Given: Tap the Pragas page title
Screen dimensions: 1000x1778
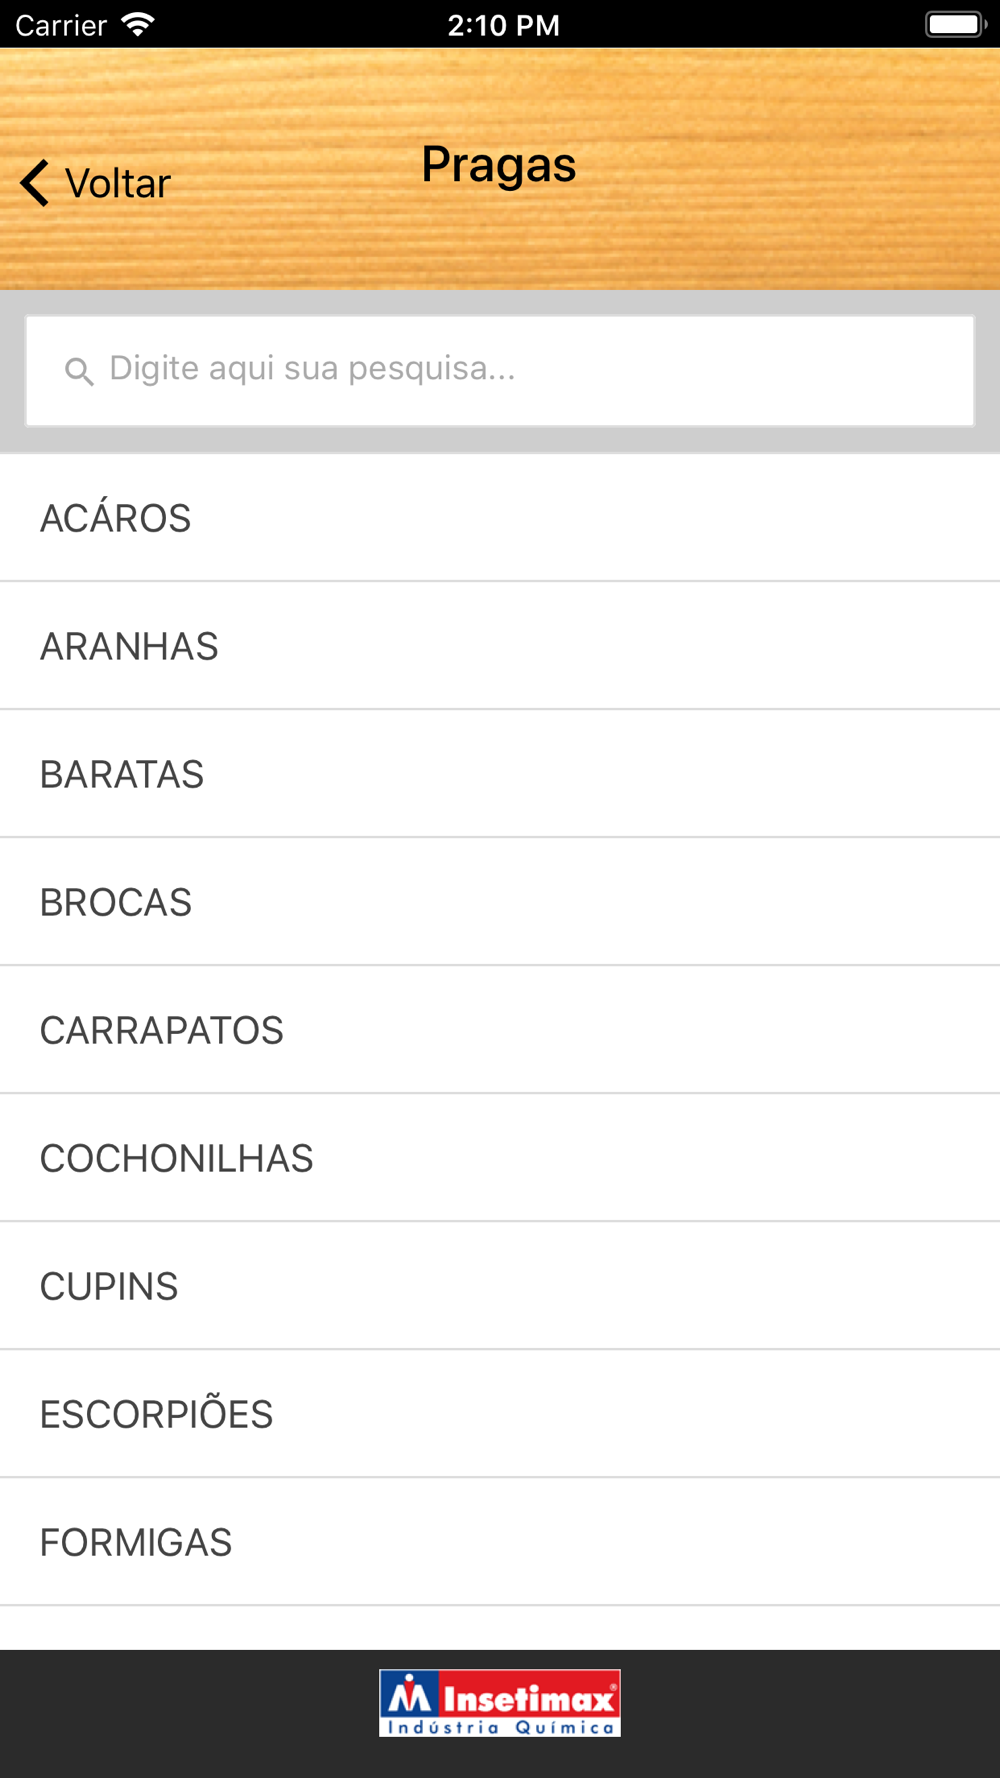Looking at the screenshot, I should click(x=499, y=165).
